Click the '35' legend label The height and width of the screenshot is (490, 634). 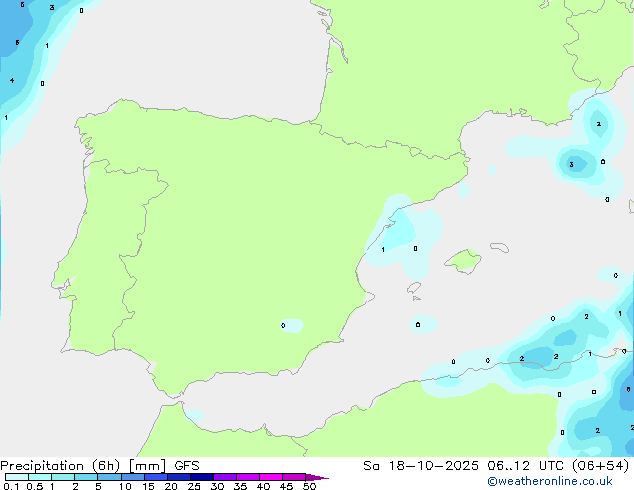click(x=240, y=486)
